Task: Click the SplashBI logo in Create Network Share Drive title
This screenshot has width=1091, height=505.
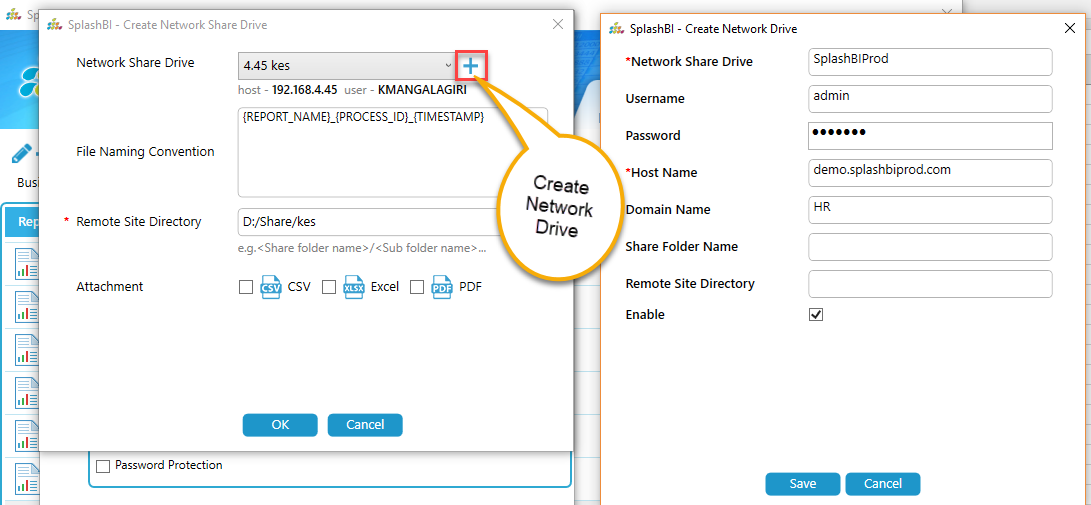Action: click(x=54, y=24)
